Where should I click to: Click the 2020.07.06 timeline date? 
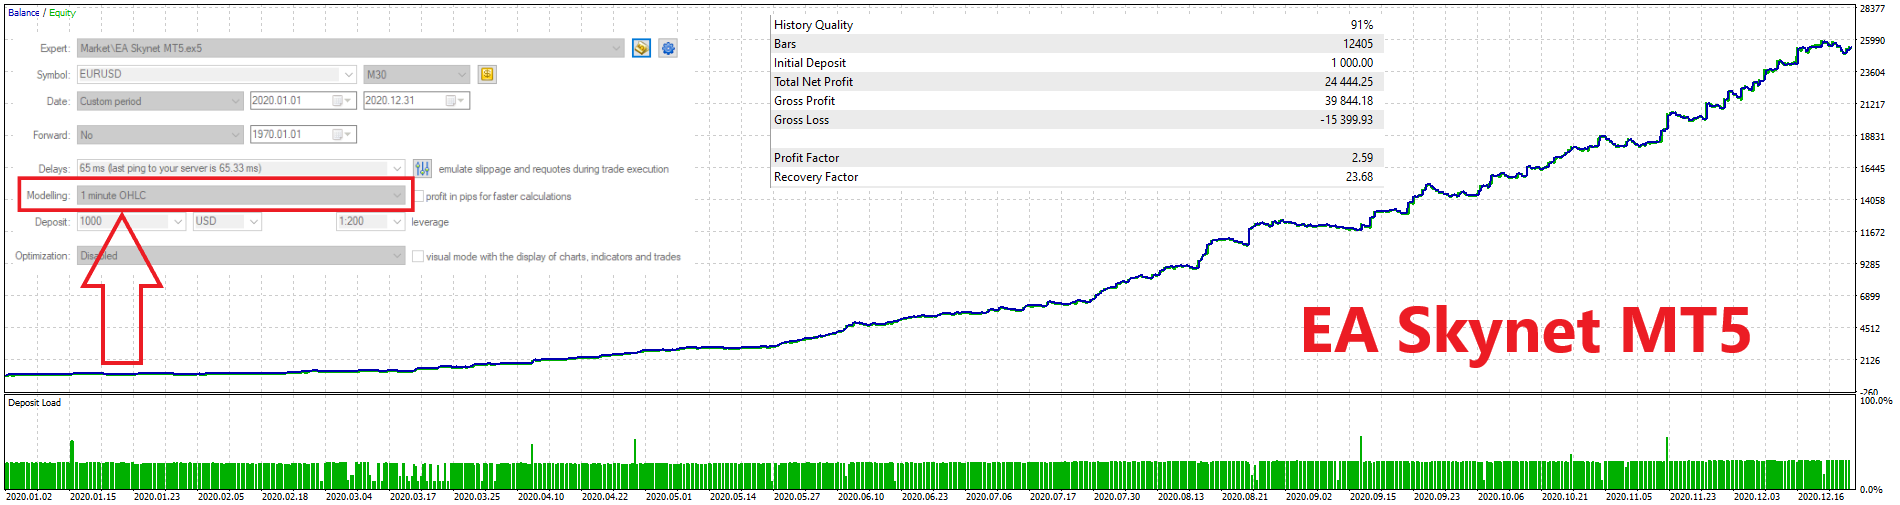click(989, 497)
